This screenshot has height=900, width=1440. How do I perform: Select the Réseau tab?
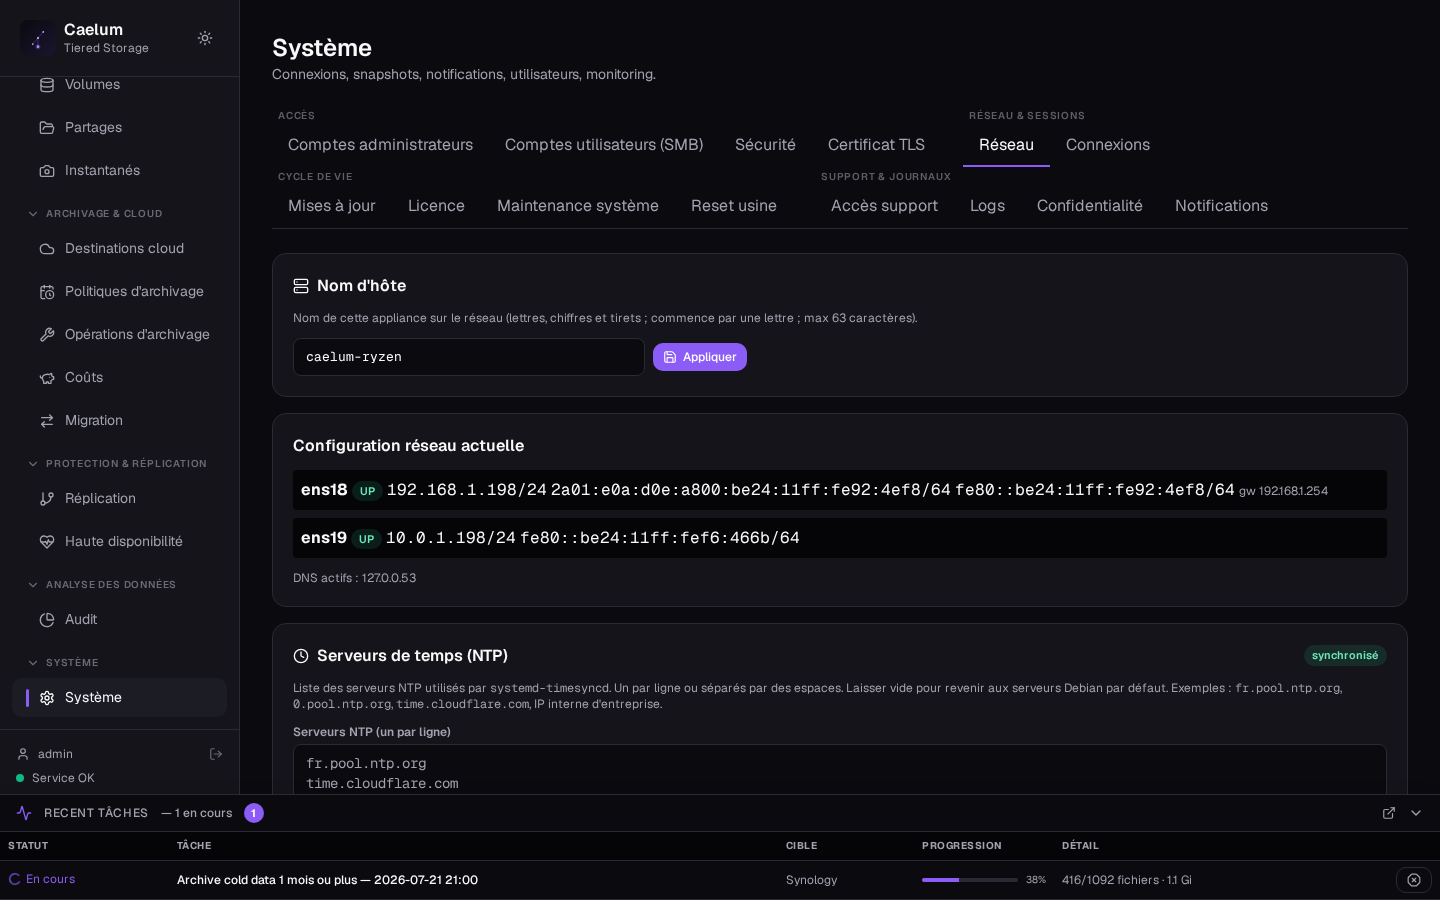[x=1006, y=145]
